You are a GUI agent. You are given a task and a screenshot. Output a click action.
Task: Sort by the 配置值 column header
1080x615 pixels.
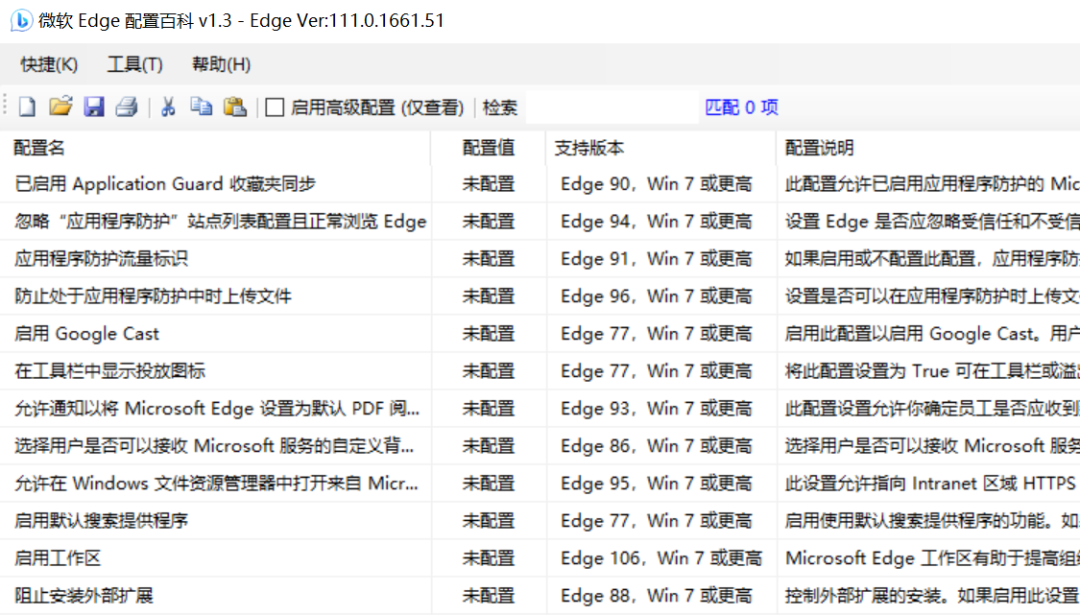[x=488, y=147]
